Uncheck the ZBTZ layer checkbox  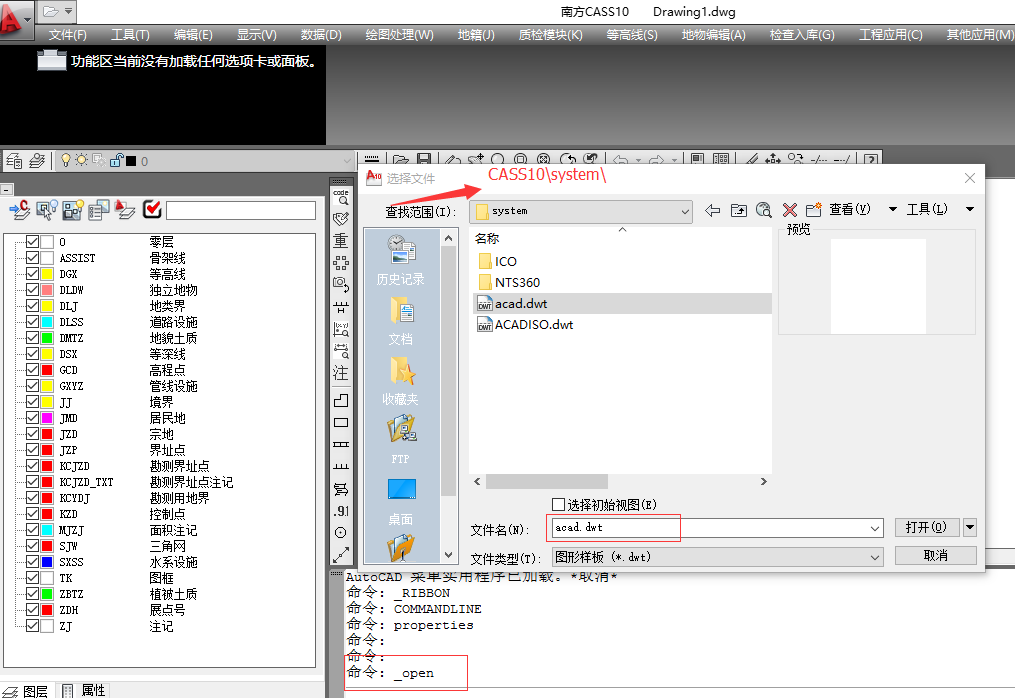click(32, 594)
